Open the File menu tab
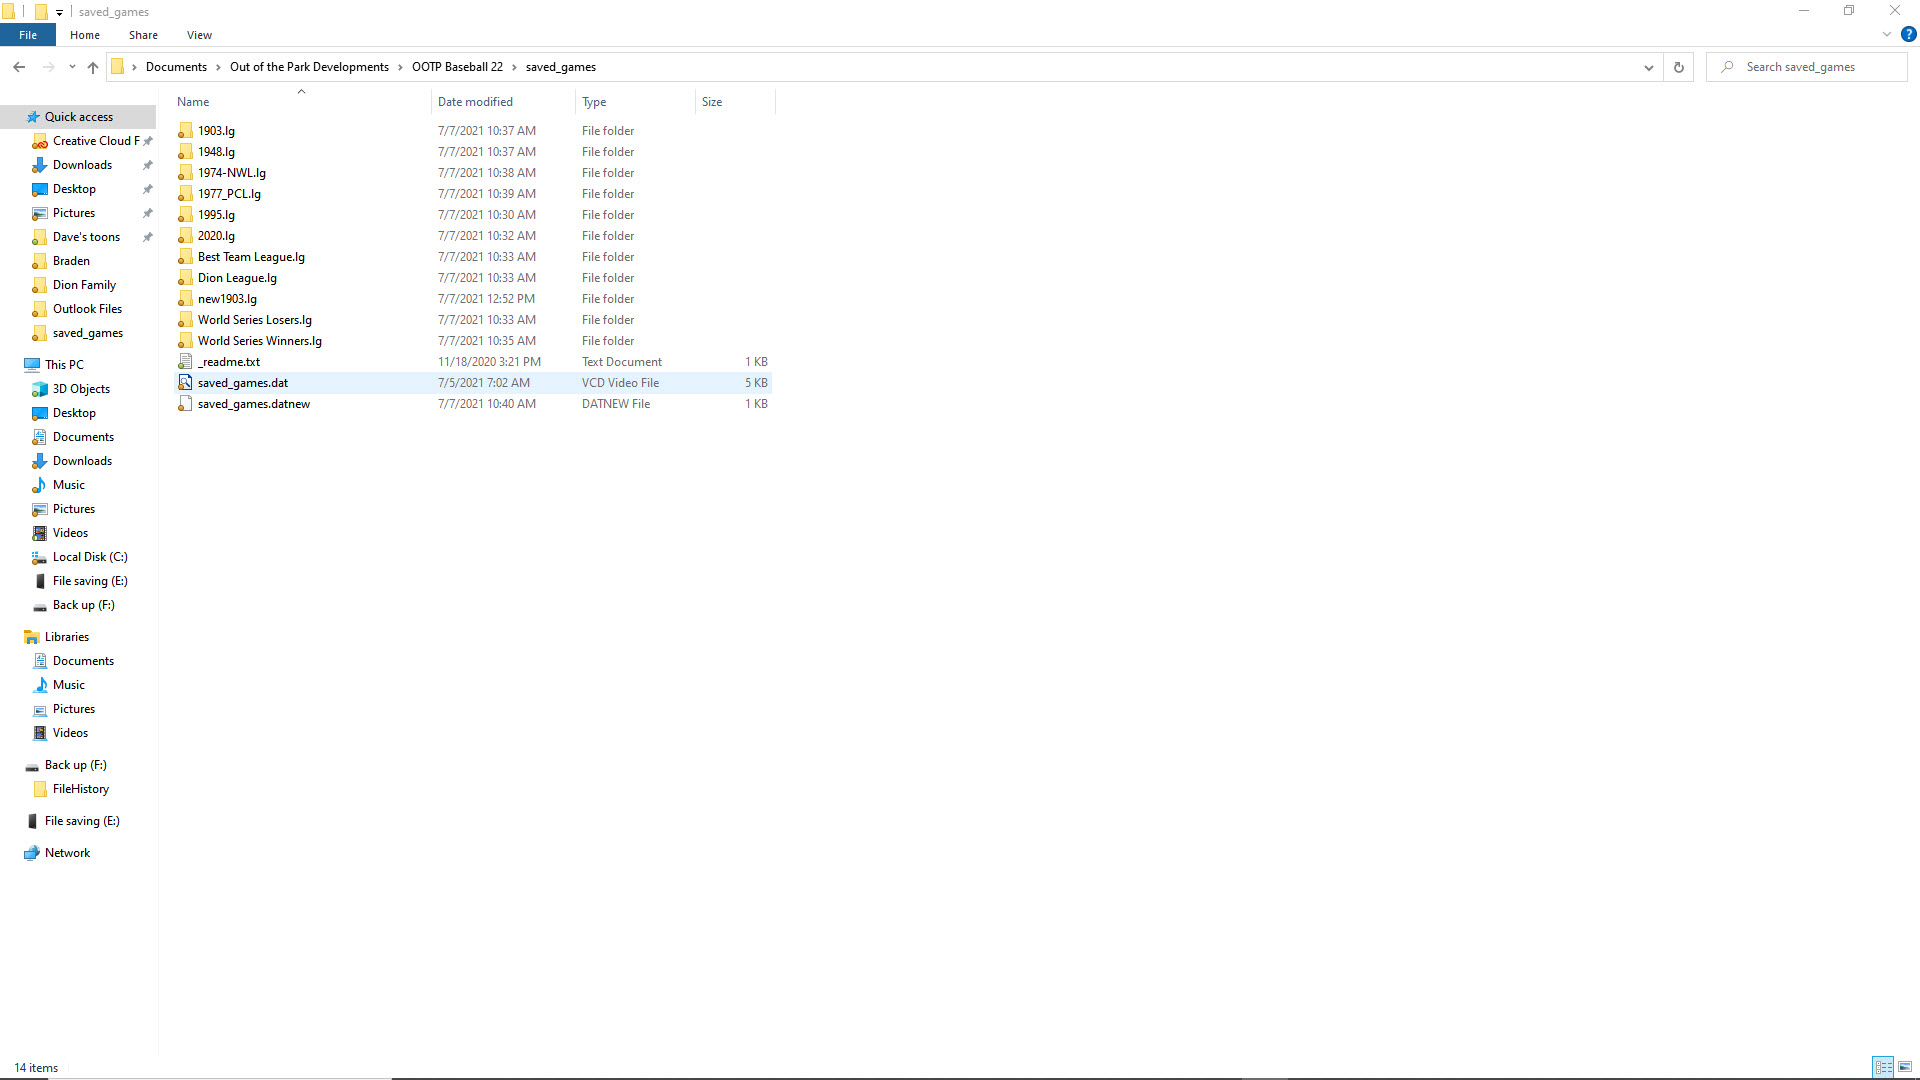1920x1080 pixels. click(x=28, y=35)
